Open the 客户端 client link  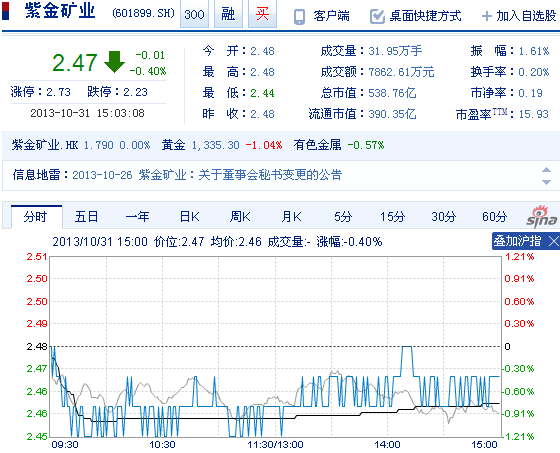331,16
